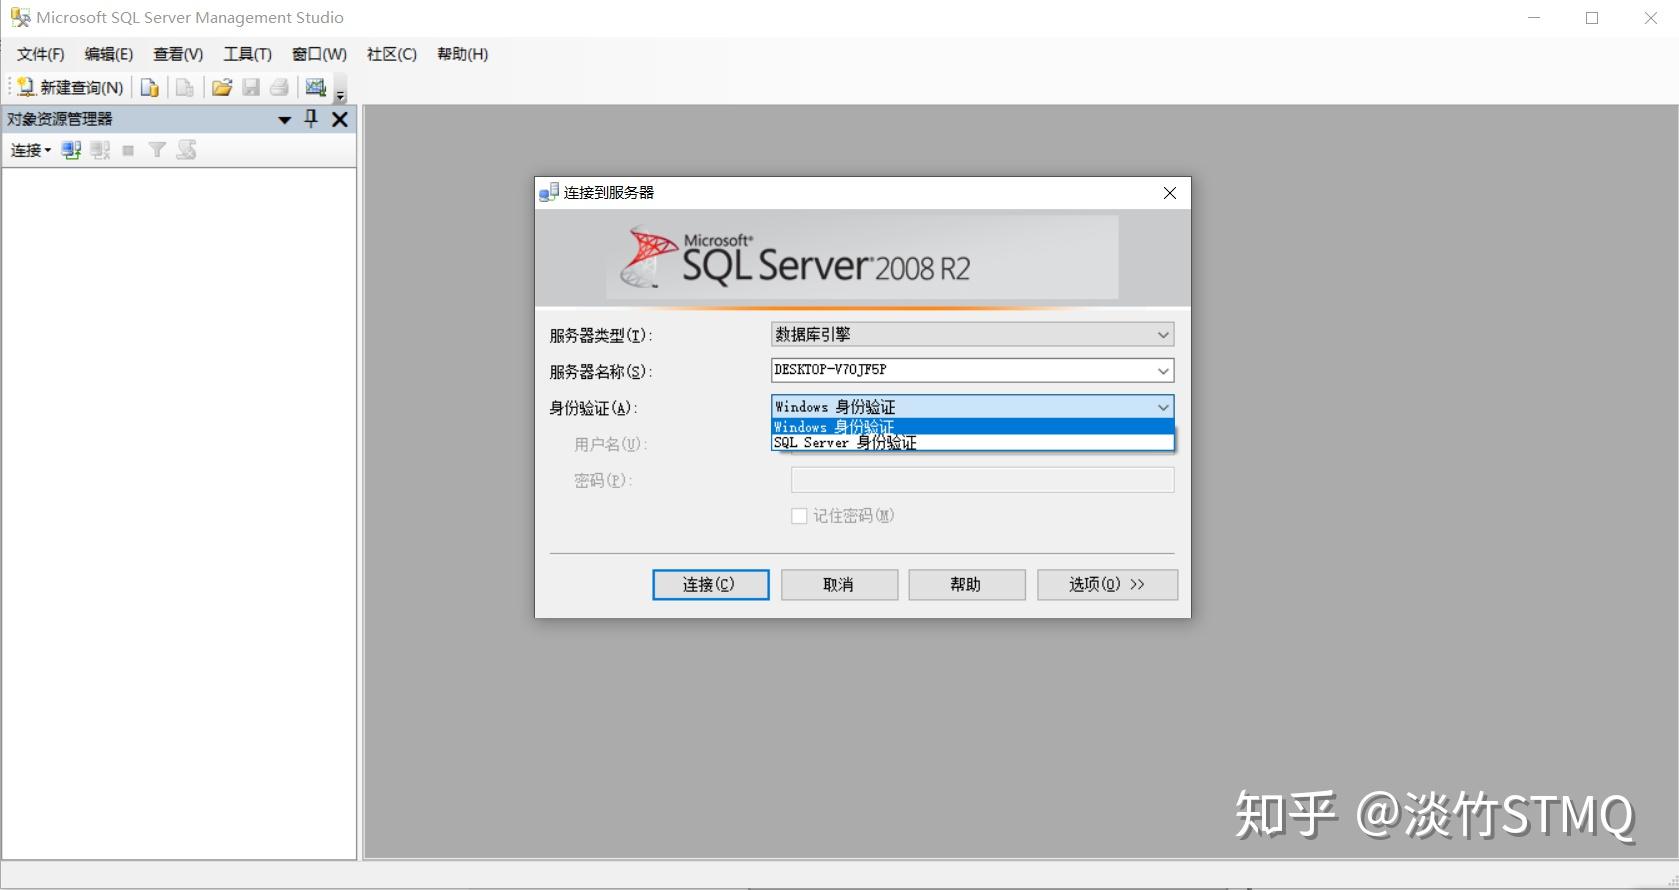Image resolution: width=1679 pixels, height=890 pixels.
Task: Toggle the Object Explorer auto-hide pin
Action: click(311, 119)
